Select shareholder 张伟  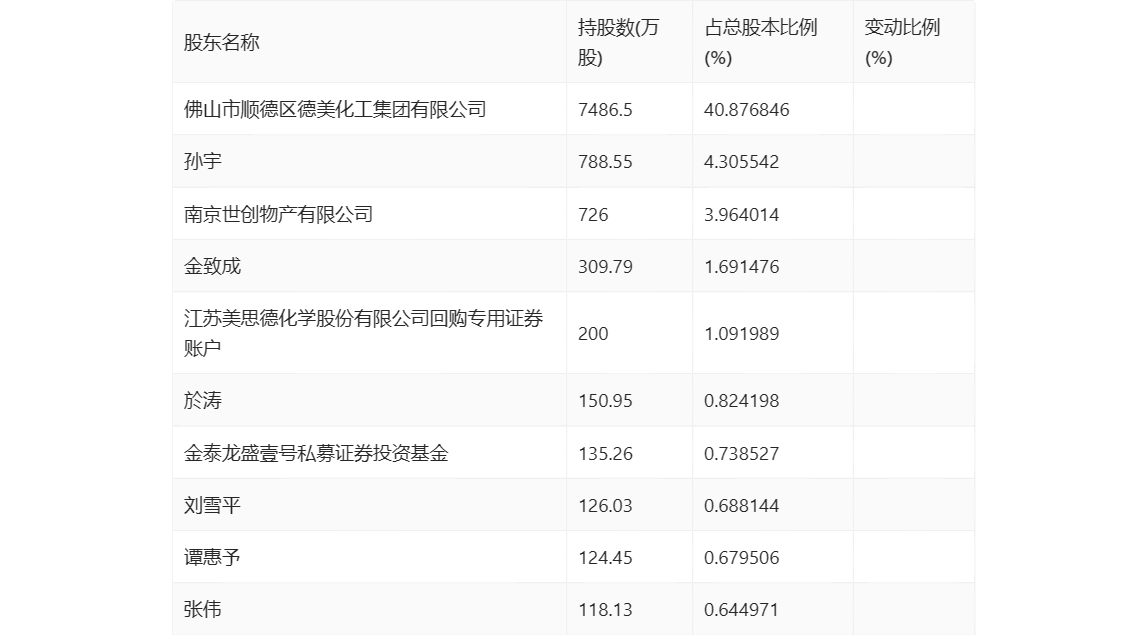[x=202, y=609]
